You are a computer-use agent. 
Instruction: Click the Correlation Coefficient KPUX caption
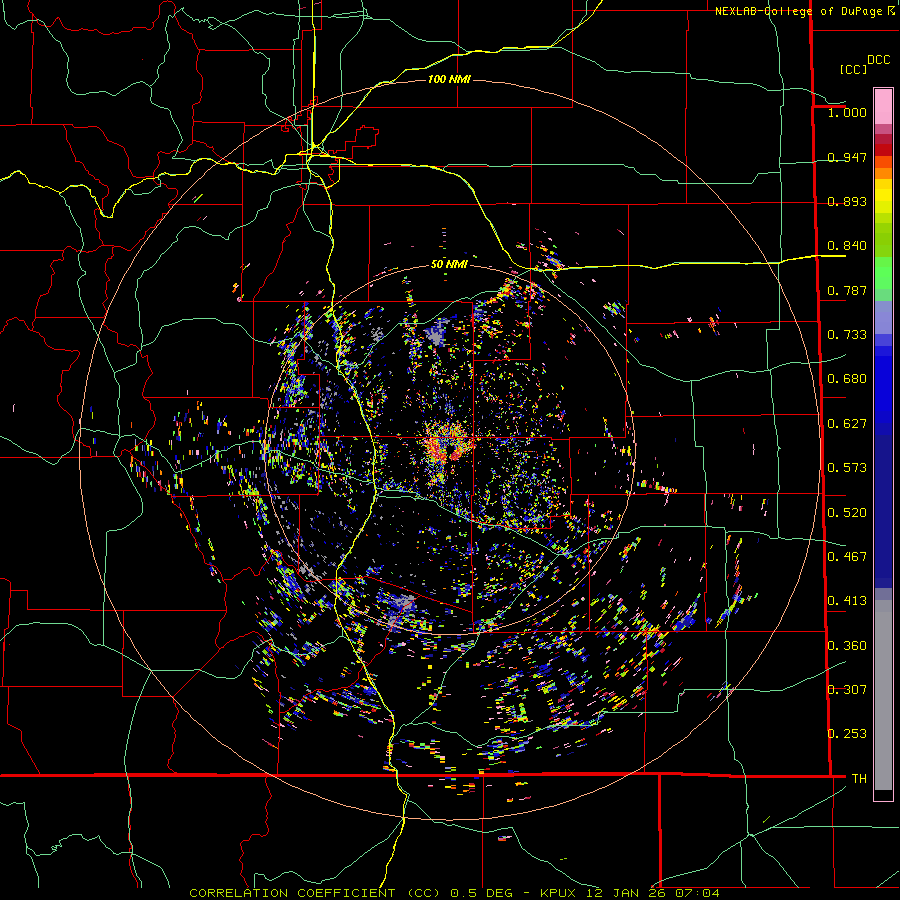click(454, 893)
